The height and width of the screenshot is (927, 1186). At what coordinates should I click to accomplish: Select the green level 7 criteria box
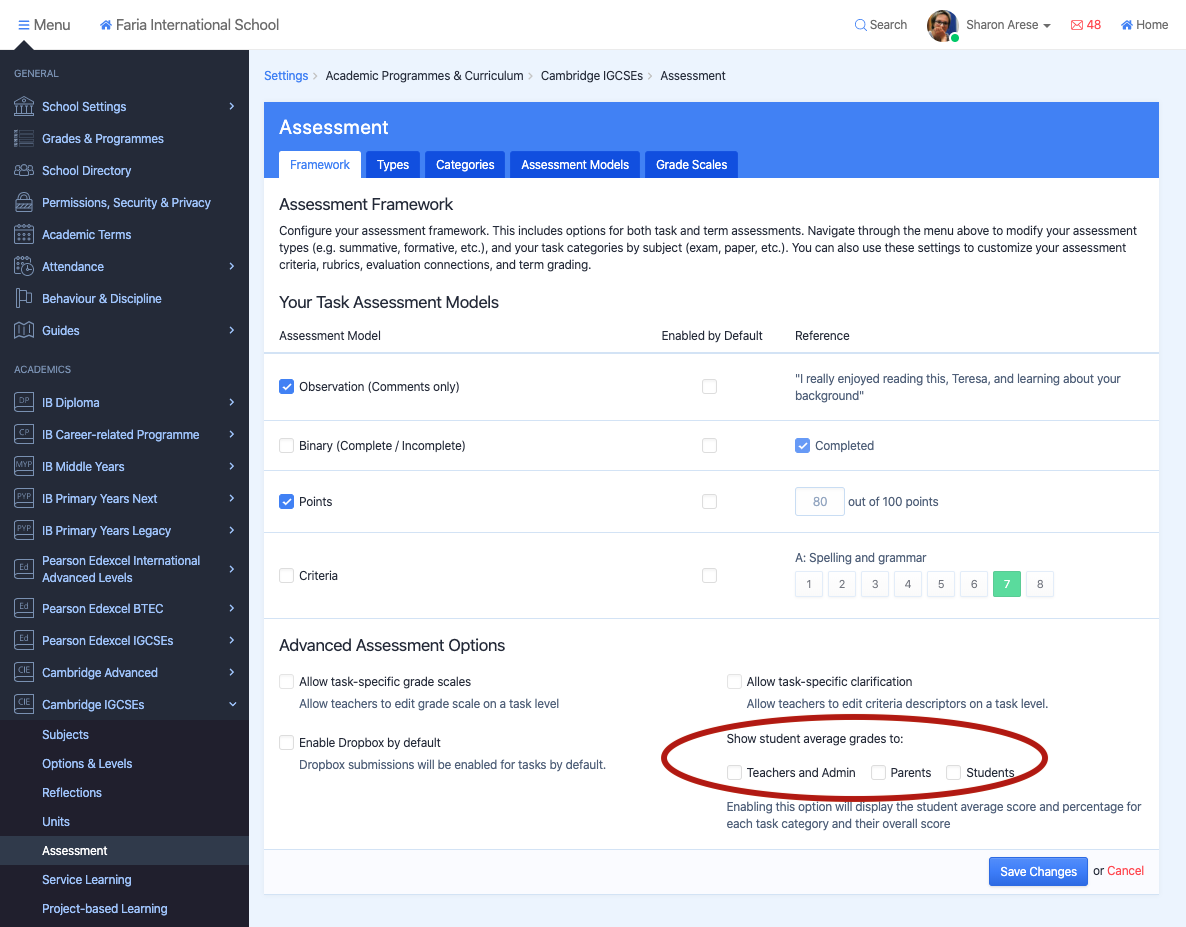1006,584
